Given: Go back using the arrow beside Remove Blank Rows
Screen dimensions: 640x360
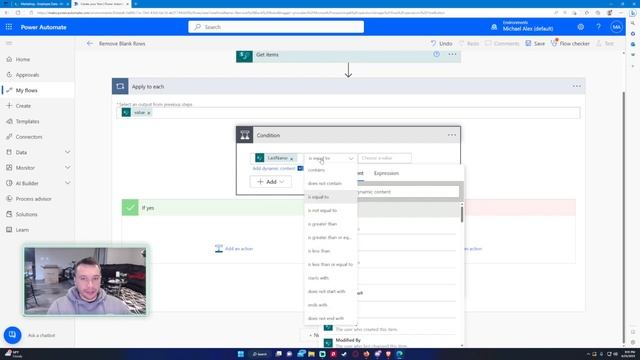Looking at the screenshot, I should tap(90, 43).
